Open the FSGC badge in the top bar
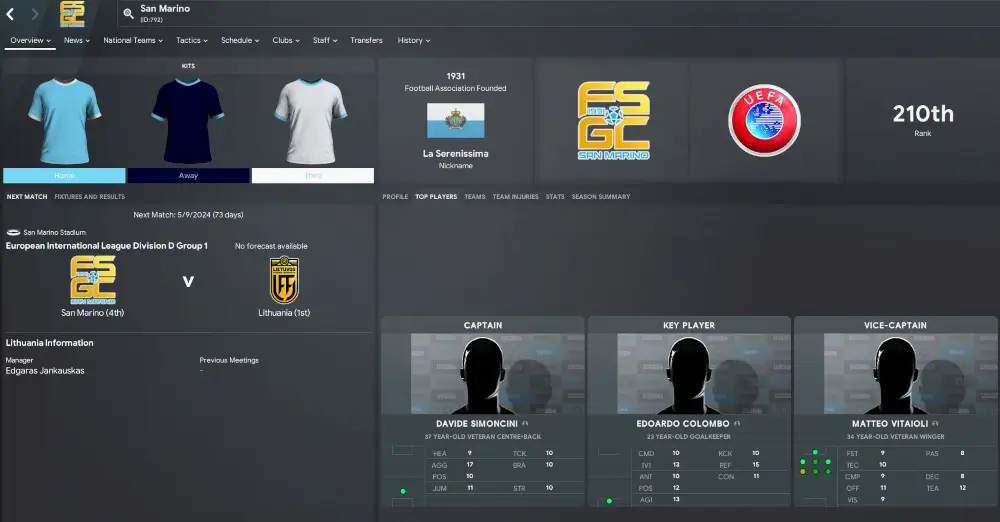Screen dimensions: 1000x522 (x=72, y=14)
